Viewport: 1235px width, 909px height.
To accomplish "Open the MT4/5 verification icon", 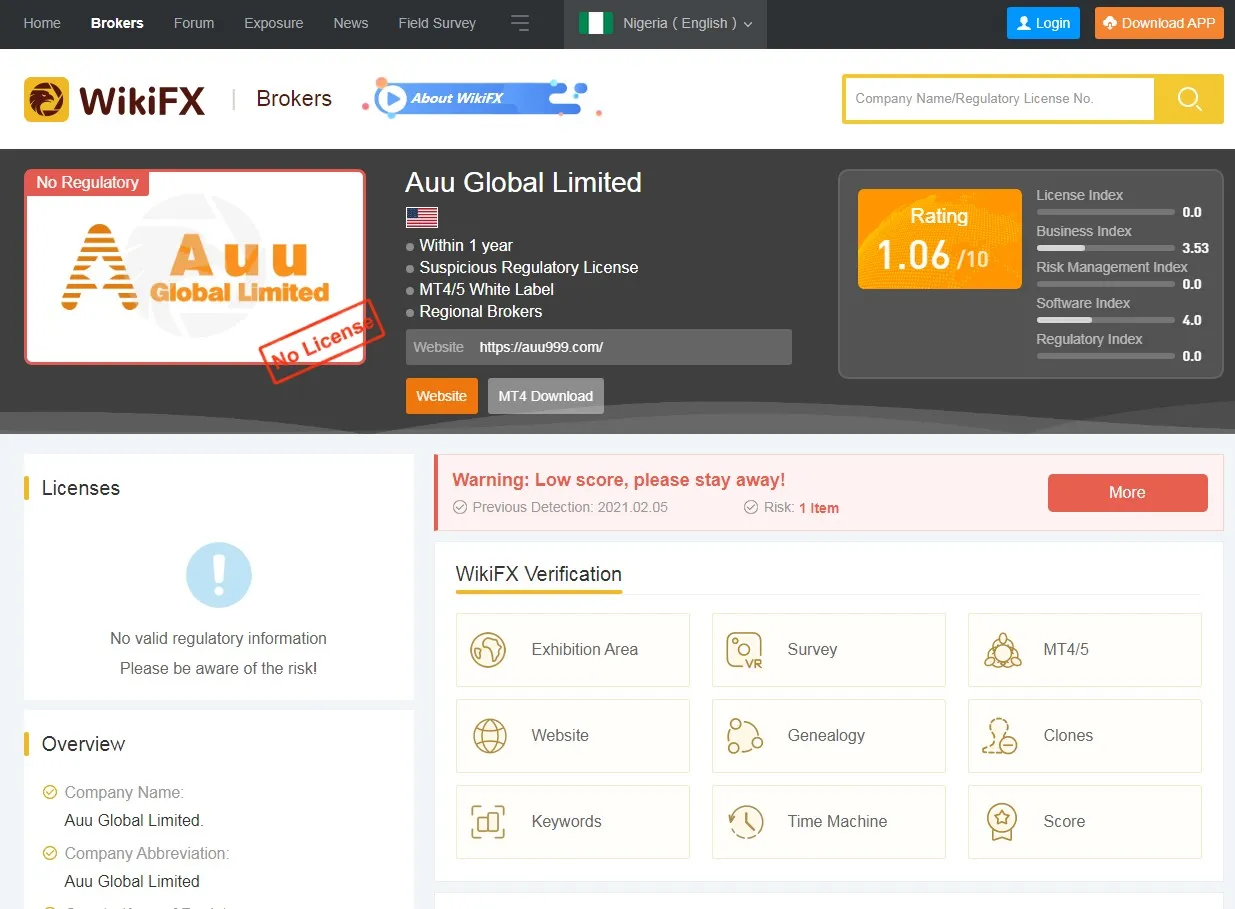I will point(1002,650).
